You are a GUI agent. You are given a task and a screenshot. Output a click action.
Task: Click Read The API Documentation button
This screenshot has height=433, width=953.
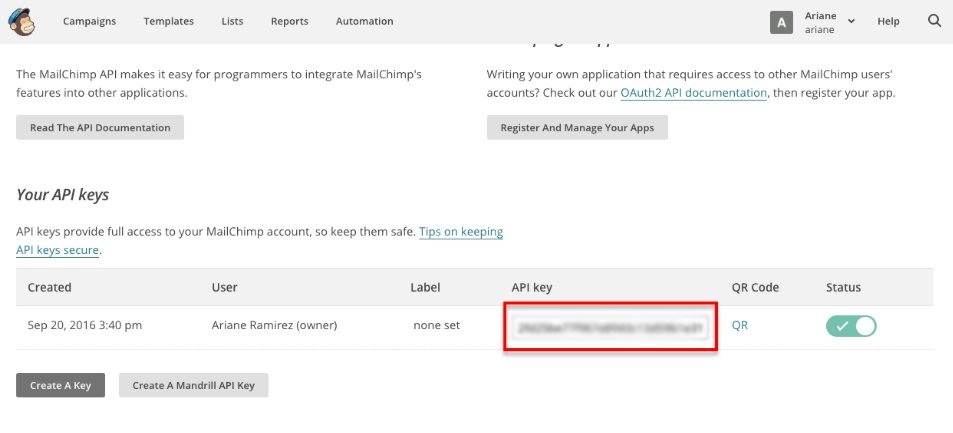(x=100, y=128)
